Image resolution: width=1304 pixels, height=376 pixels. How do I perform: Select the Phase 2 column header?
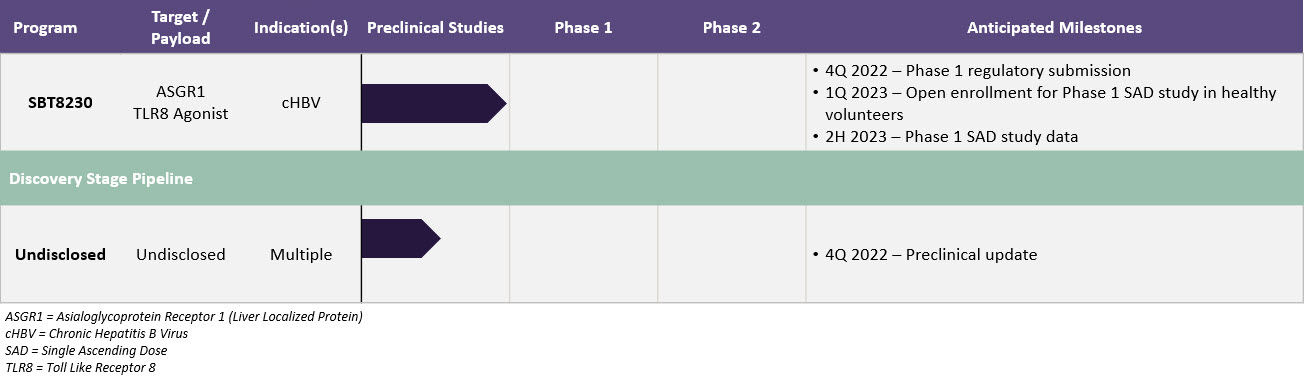pos(731,28)
